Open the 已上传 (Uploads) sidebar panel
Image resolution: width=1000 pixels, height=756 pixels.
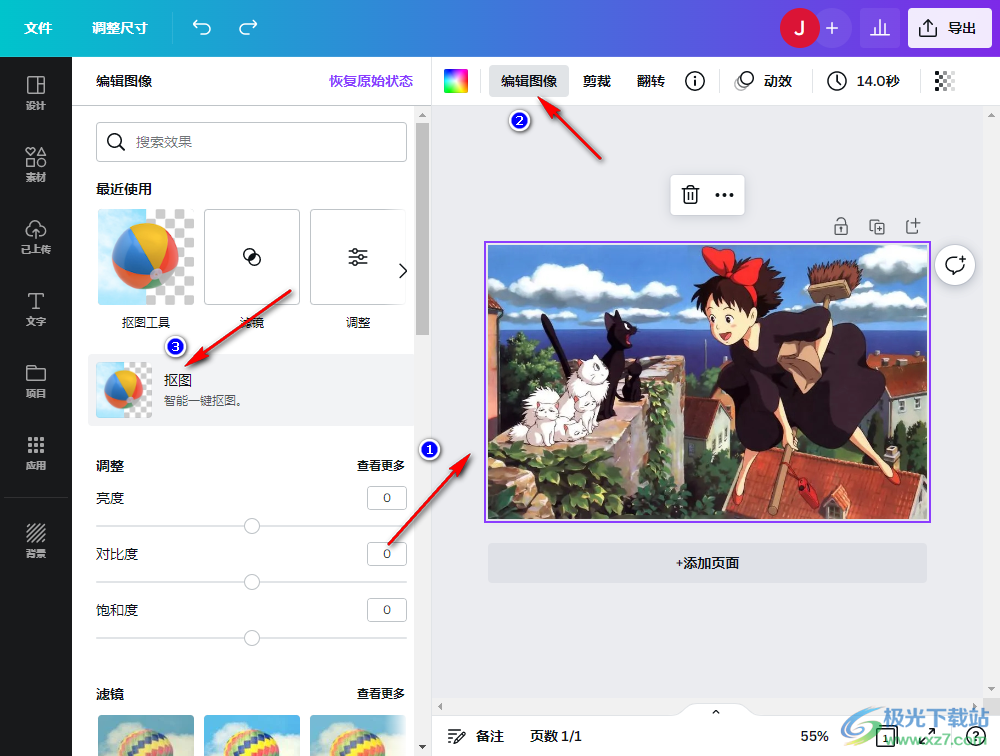pos(36,237)
